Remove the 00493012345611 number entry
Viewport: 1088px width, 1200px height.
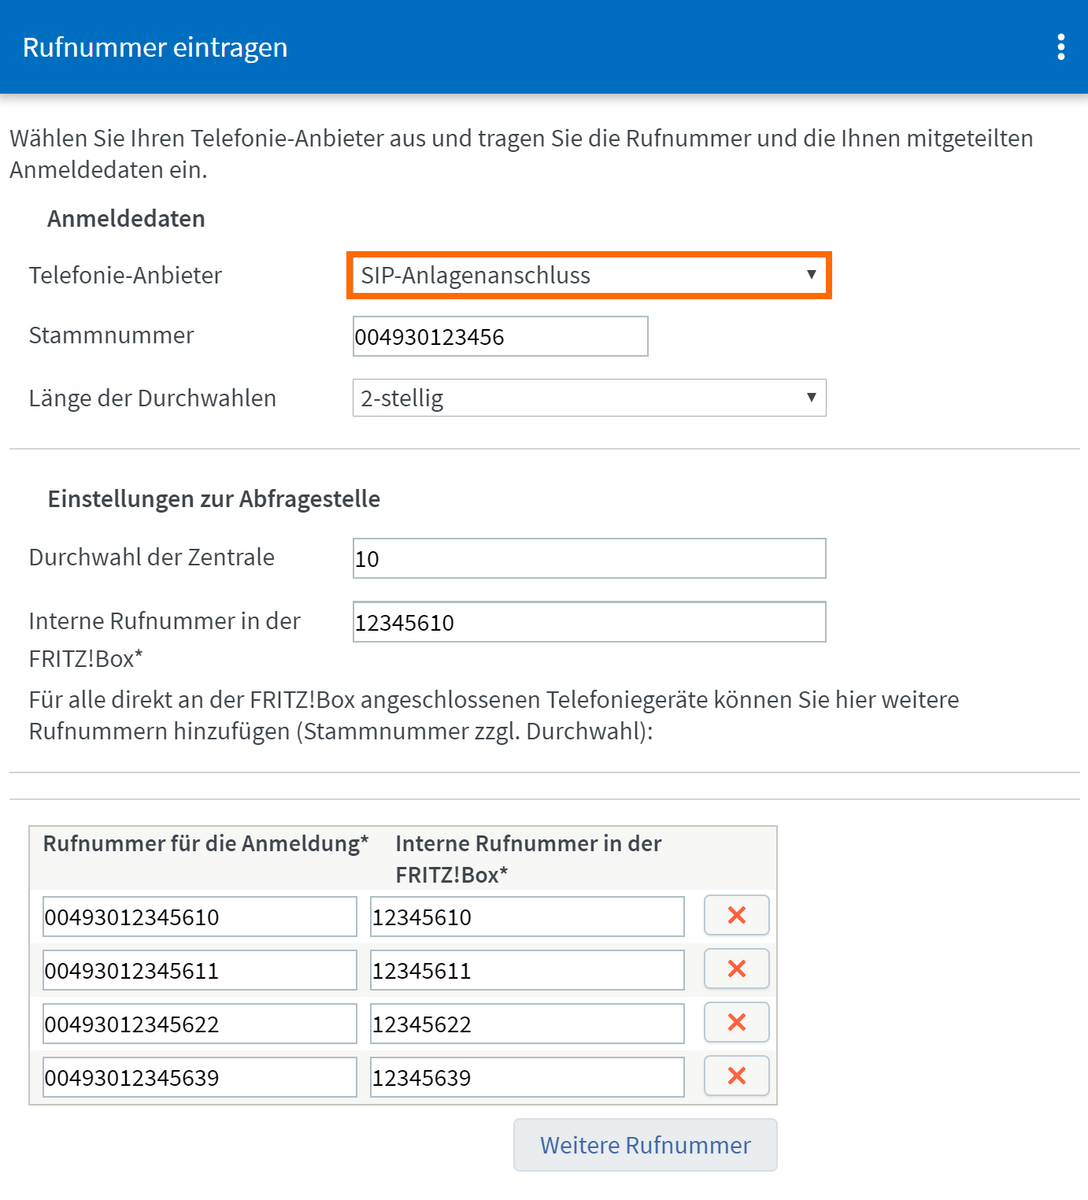(736, 969)
